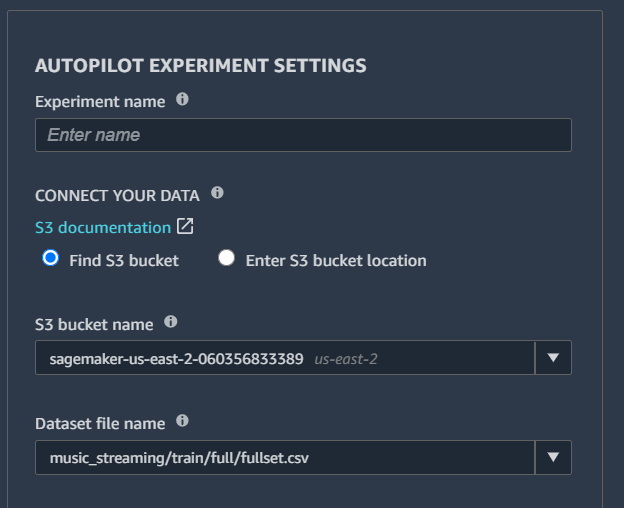Open the sagemaker-us-east-2-060356833389 bucket selector

[x=285, y=358]
